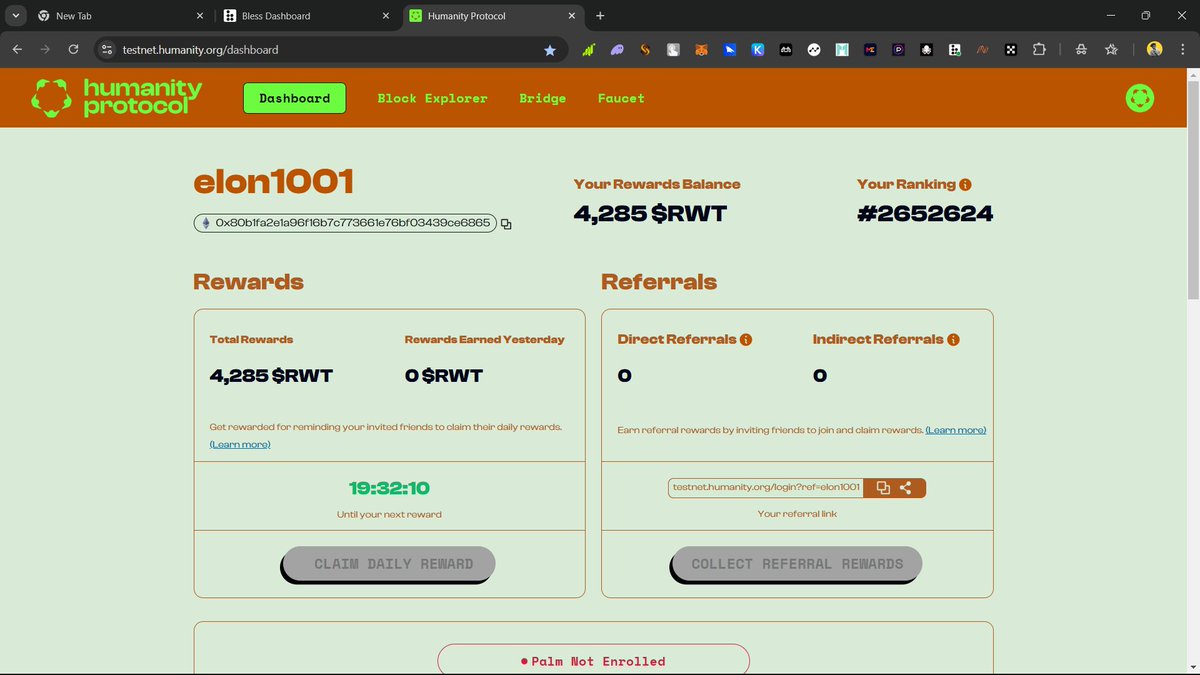This screenshot has width=1200, height=675.
Task: Close the Bless Dashboard tab
Action: [x=386, y=16]
